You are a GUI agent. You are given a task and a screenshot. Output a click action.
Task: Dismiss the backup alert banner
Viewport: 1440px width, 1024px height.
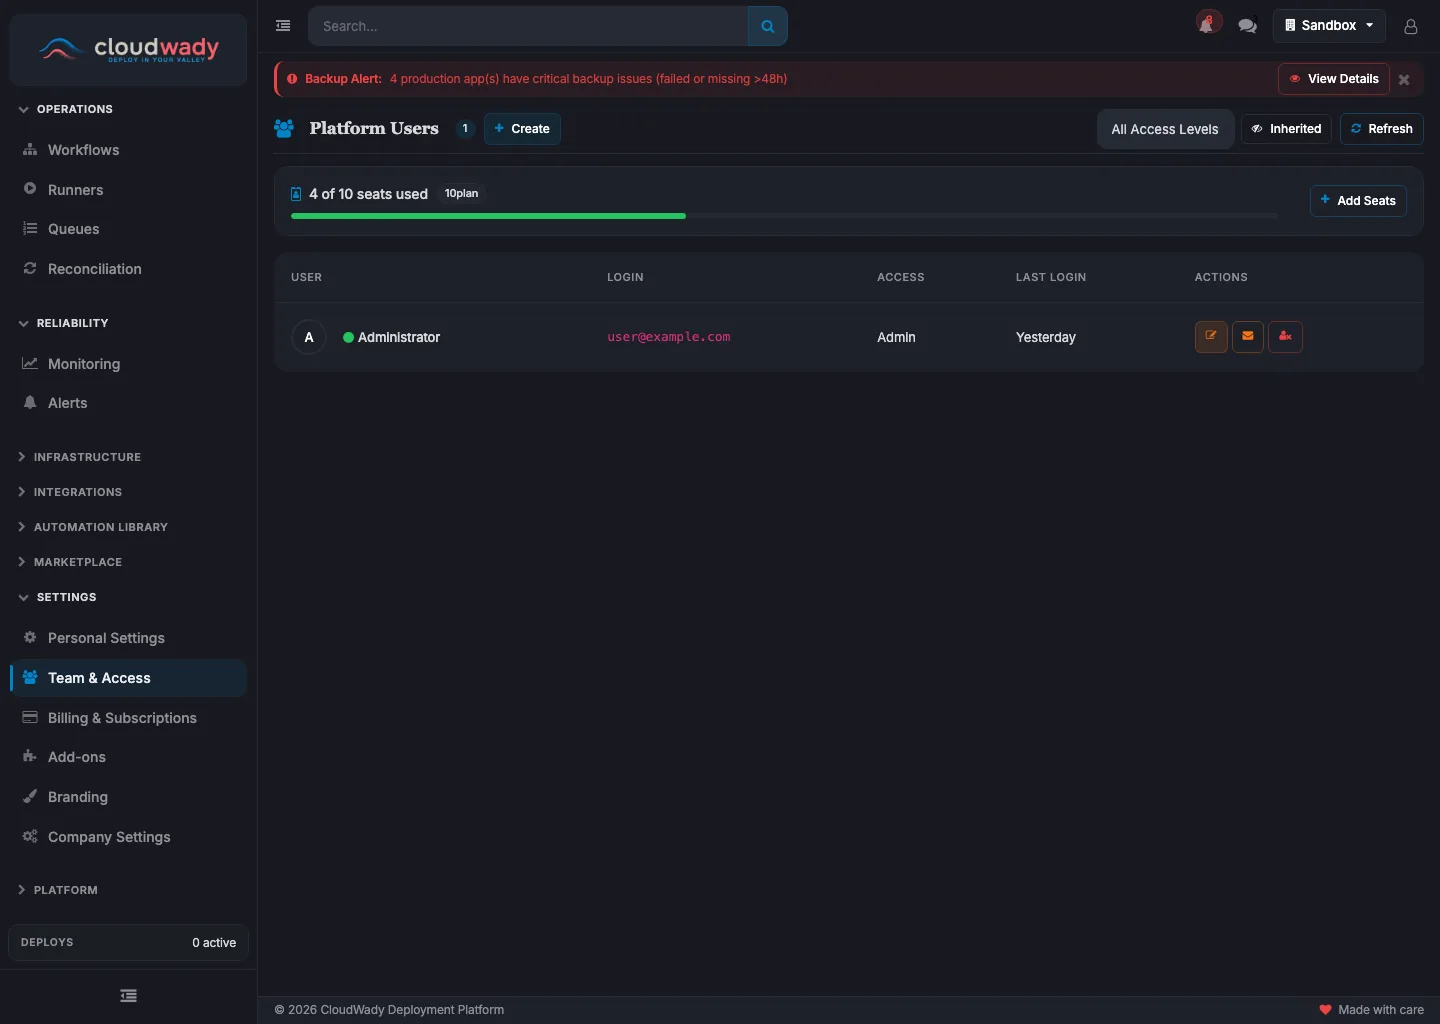coord(1404,80)
